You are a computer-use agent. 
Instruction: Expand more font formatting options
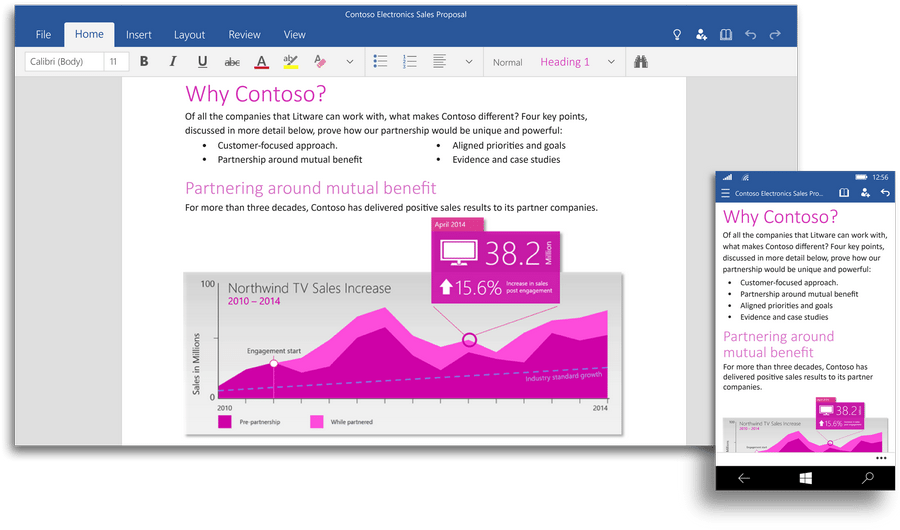point(349,62)
